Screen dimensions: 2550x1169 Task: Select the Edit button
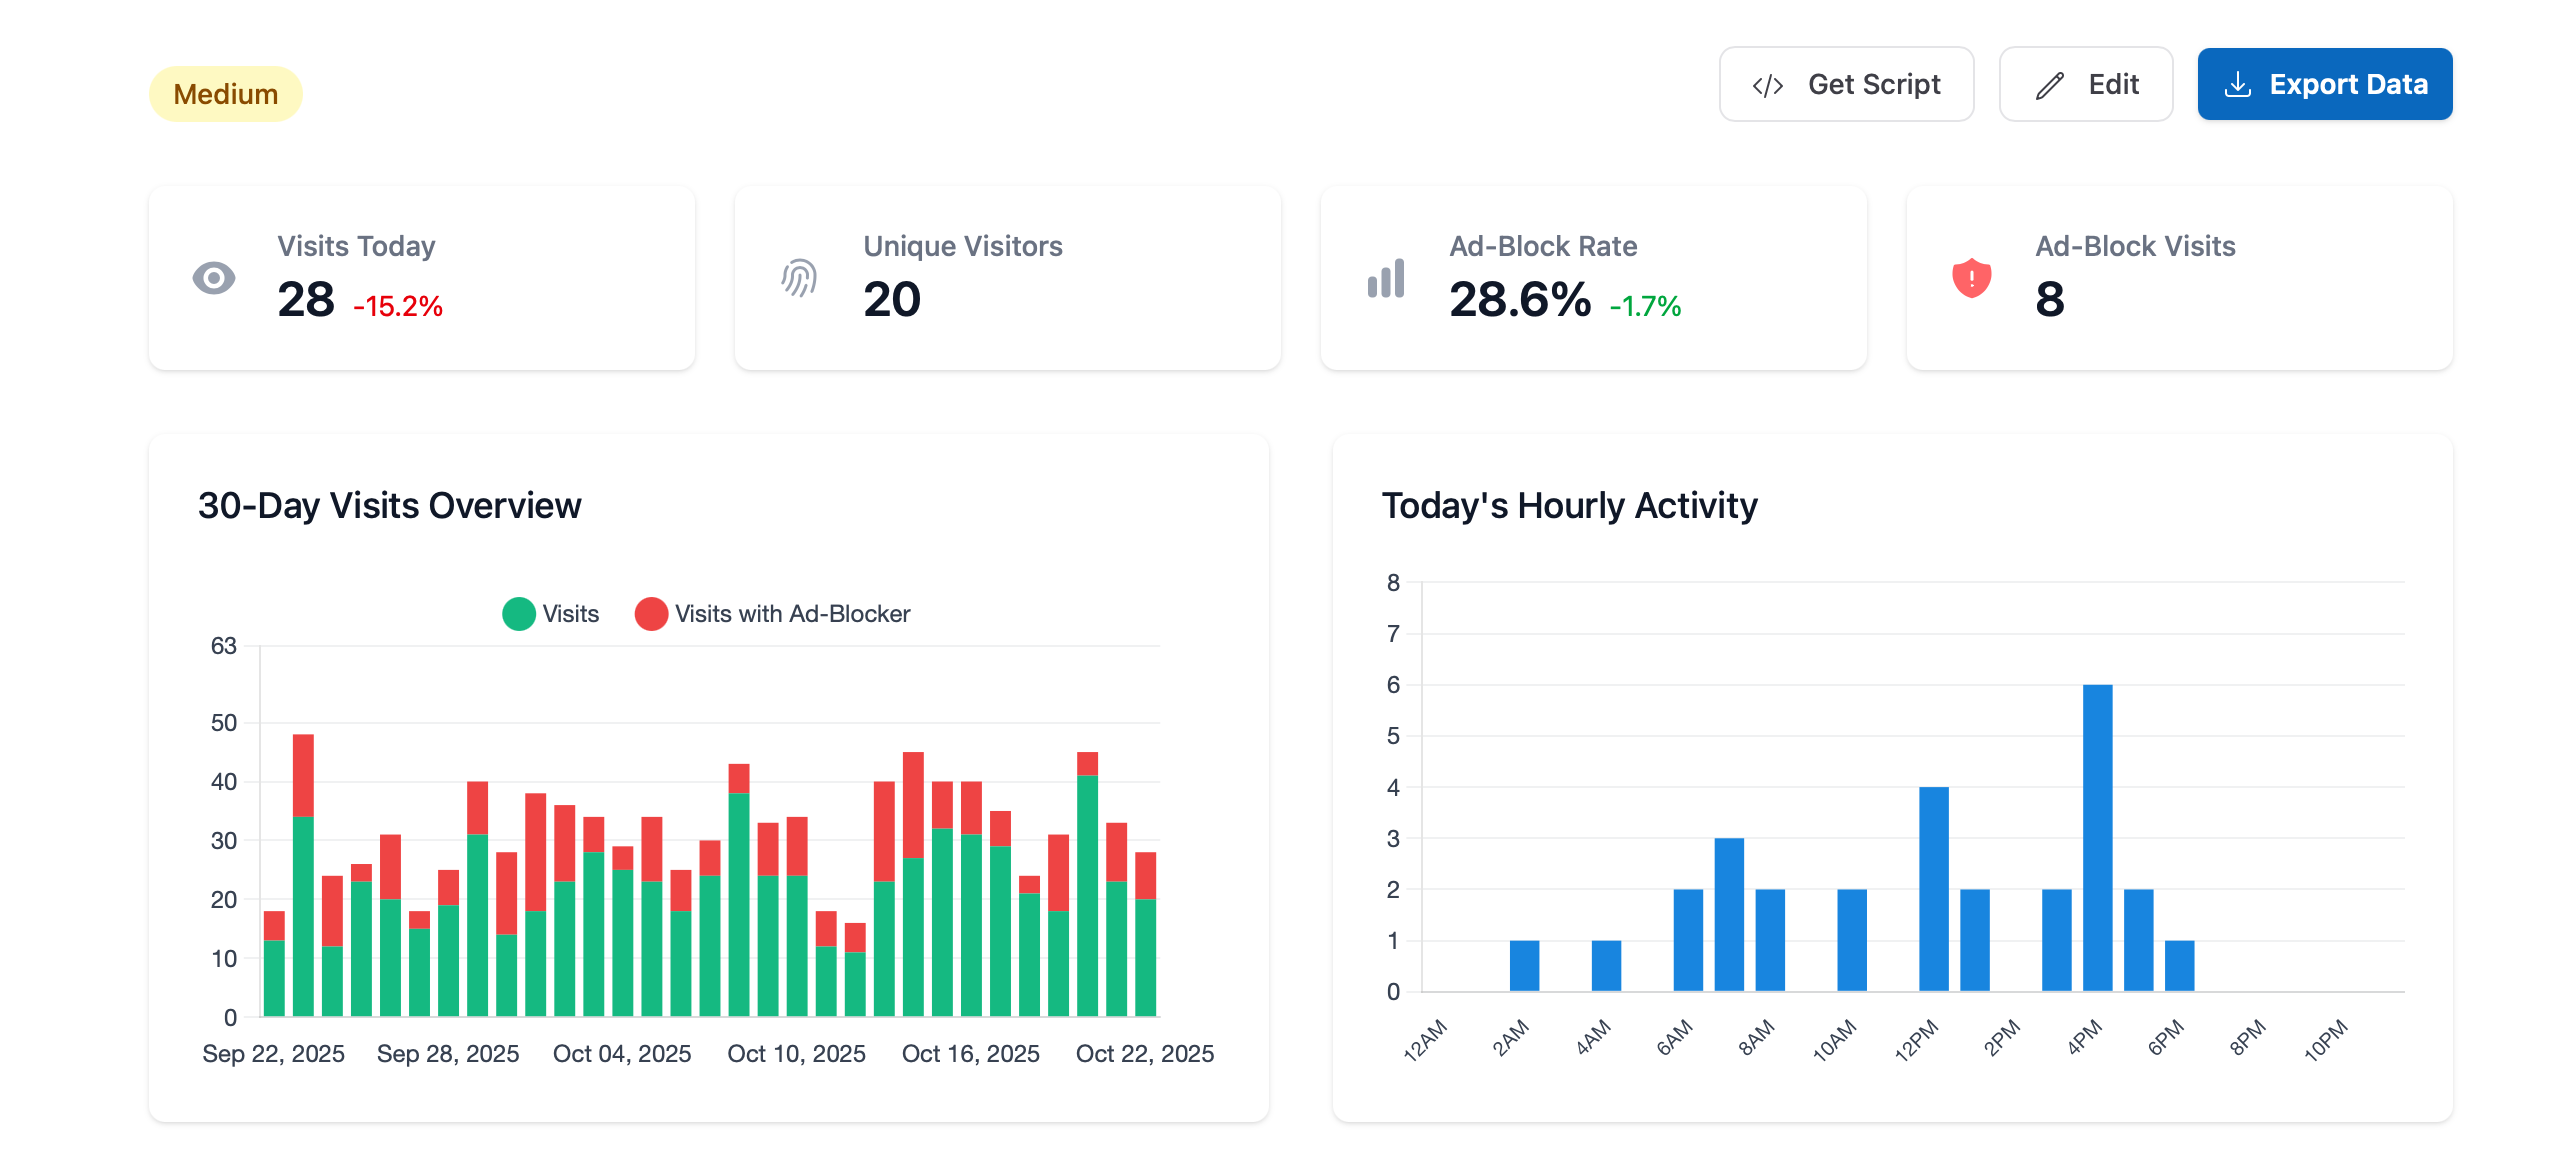(2086, 84)
